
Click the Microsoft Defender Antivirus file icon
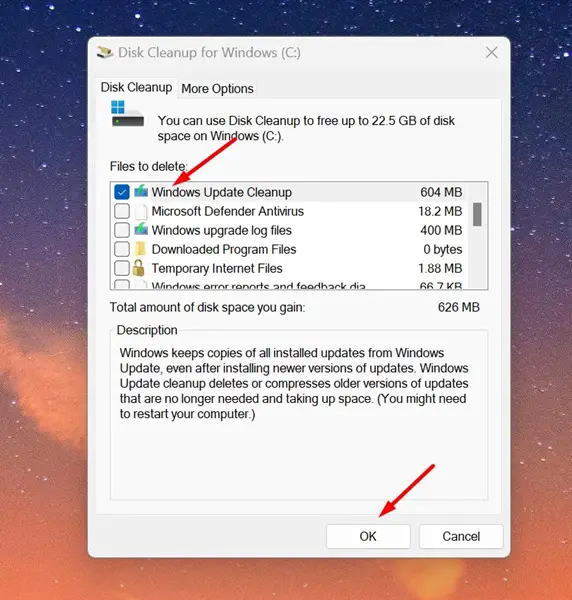click(x=141, y=211)
